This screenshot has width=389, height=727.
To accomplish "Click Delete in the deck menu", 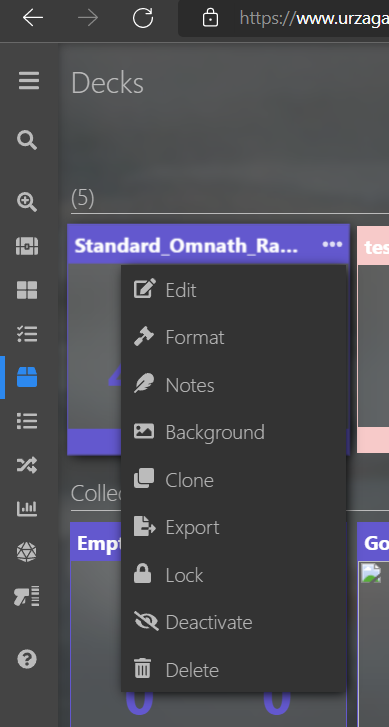I will coord(234,670).
